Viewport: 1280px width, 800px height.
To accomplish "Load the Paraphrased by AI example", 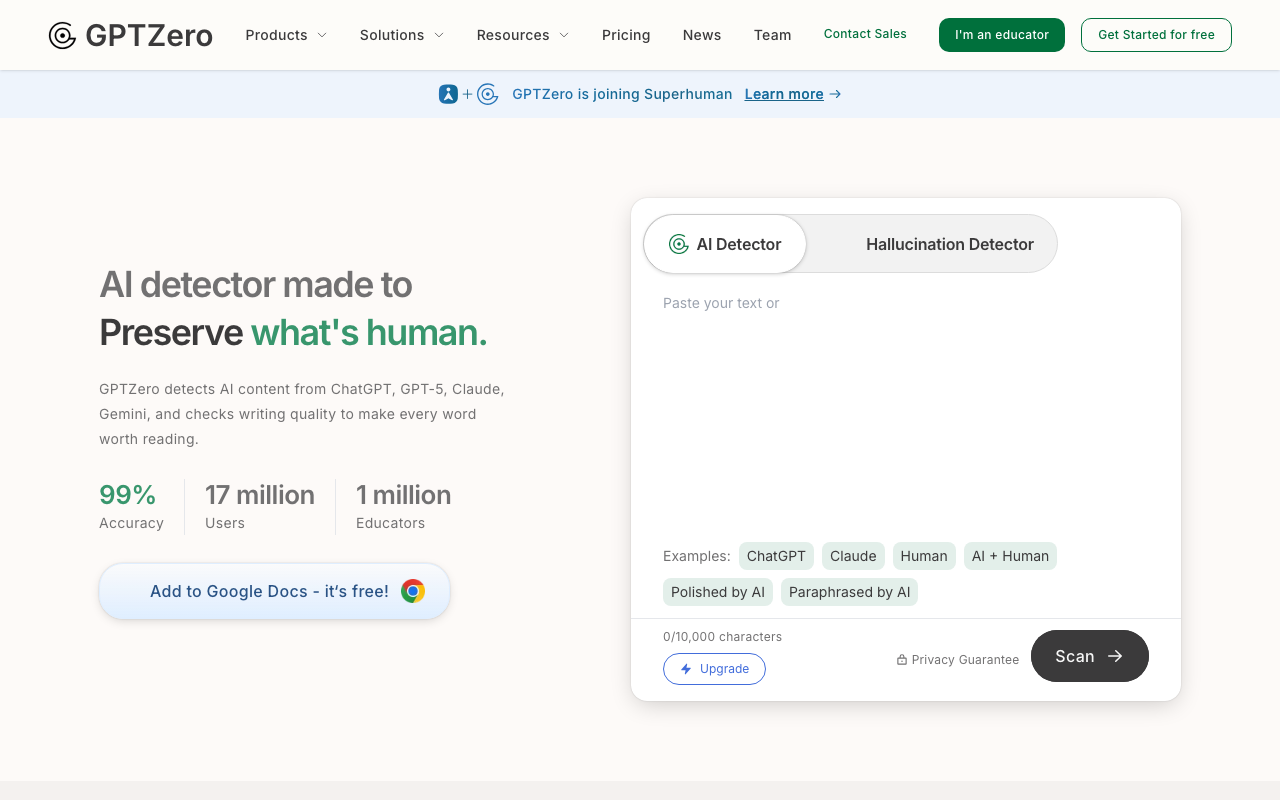I will tap(850, 592).
